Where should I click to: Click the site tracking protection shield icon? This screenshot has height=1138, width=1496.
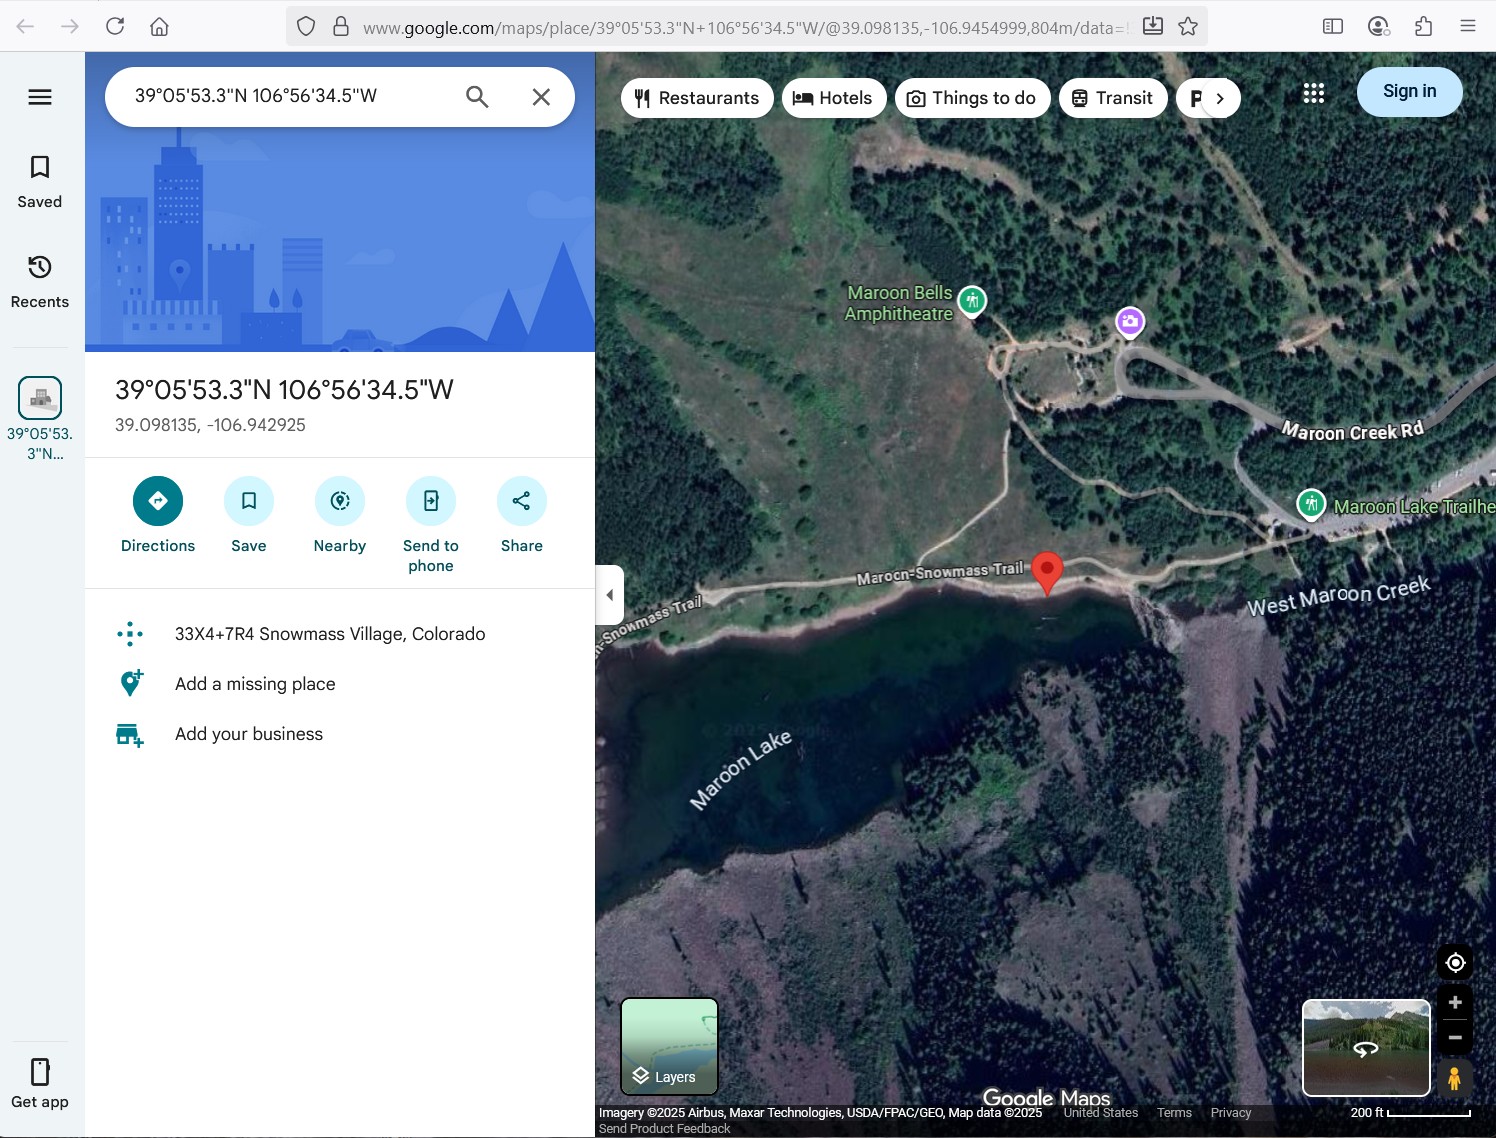point(306,26)
